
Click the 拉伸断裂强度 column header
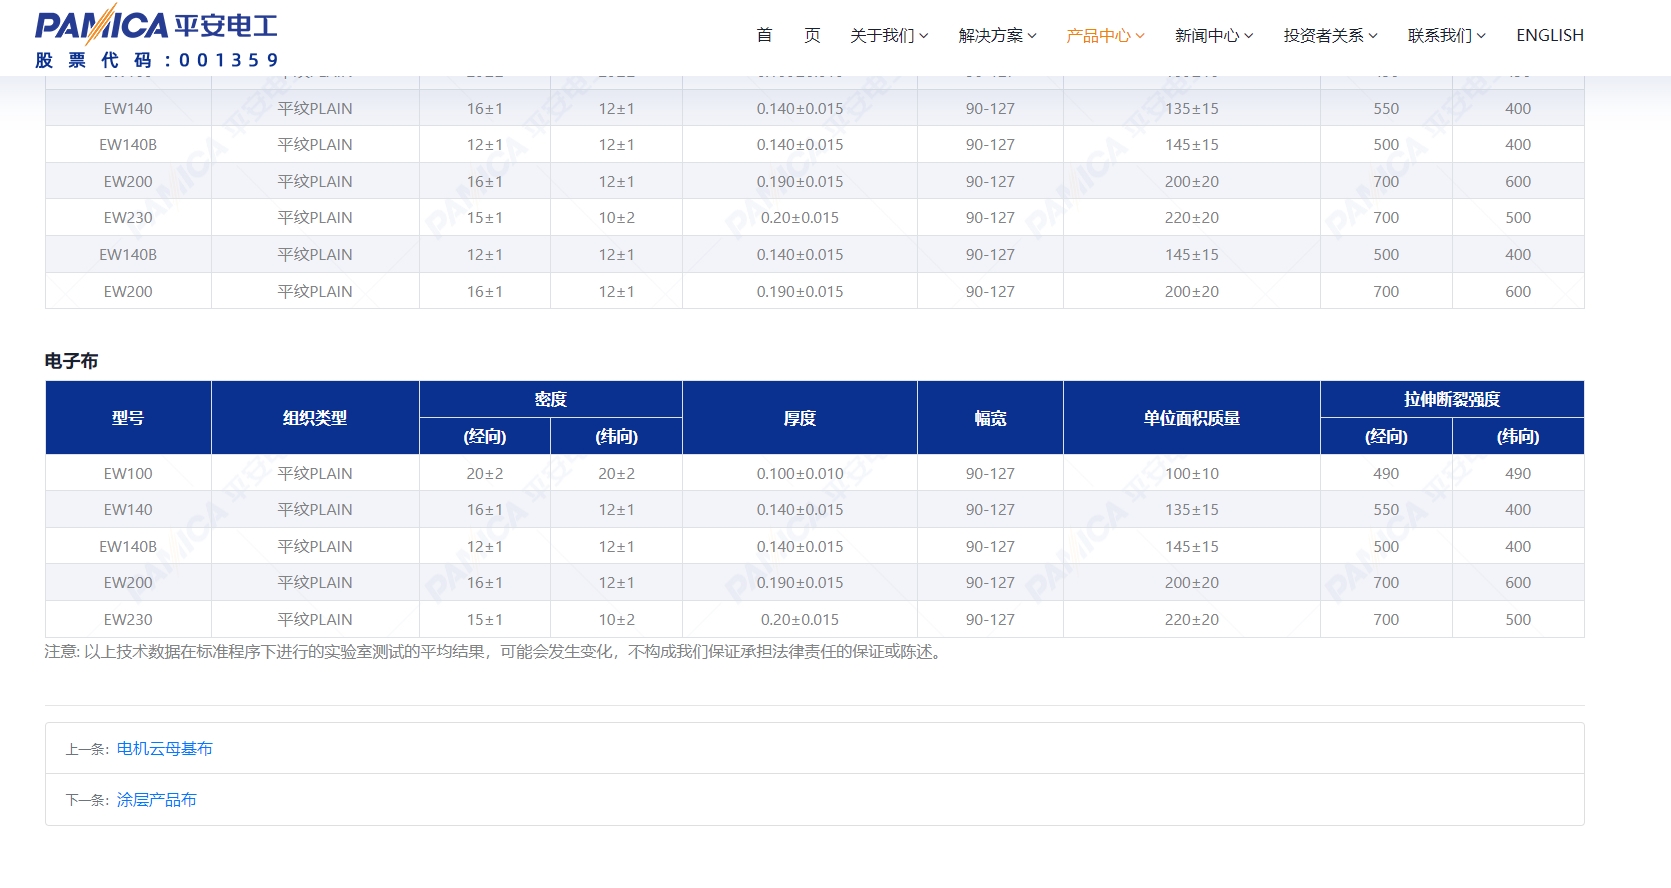[x=1452, y=399]
